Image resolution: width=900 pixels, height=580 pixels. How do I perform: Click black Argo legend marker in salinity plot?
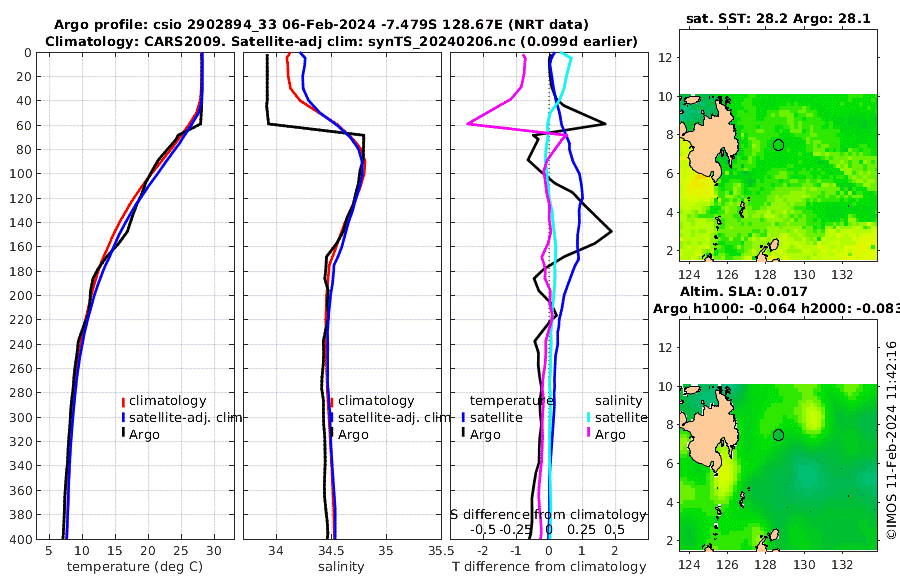coord(332,434)
